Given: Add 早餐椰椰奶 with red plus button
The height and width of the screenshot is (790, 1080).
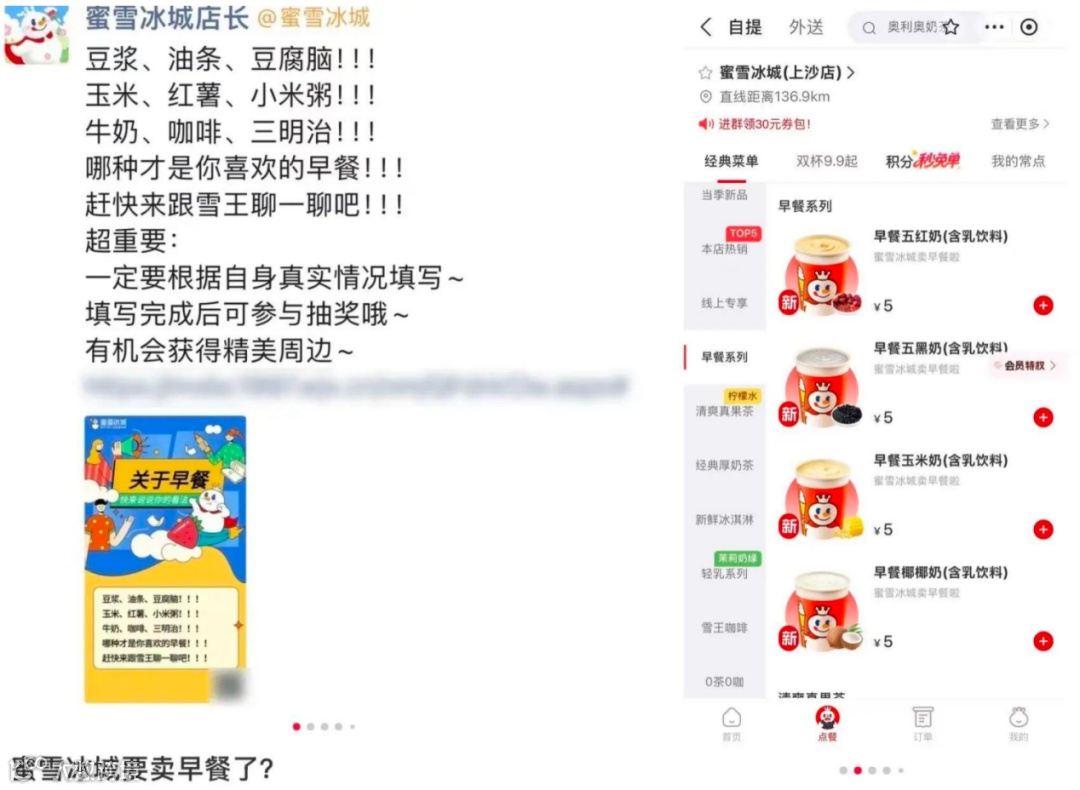Looking at the screenshot, I should 1043,641.
